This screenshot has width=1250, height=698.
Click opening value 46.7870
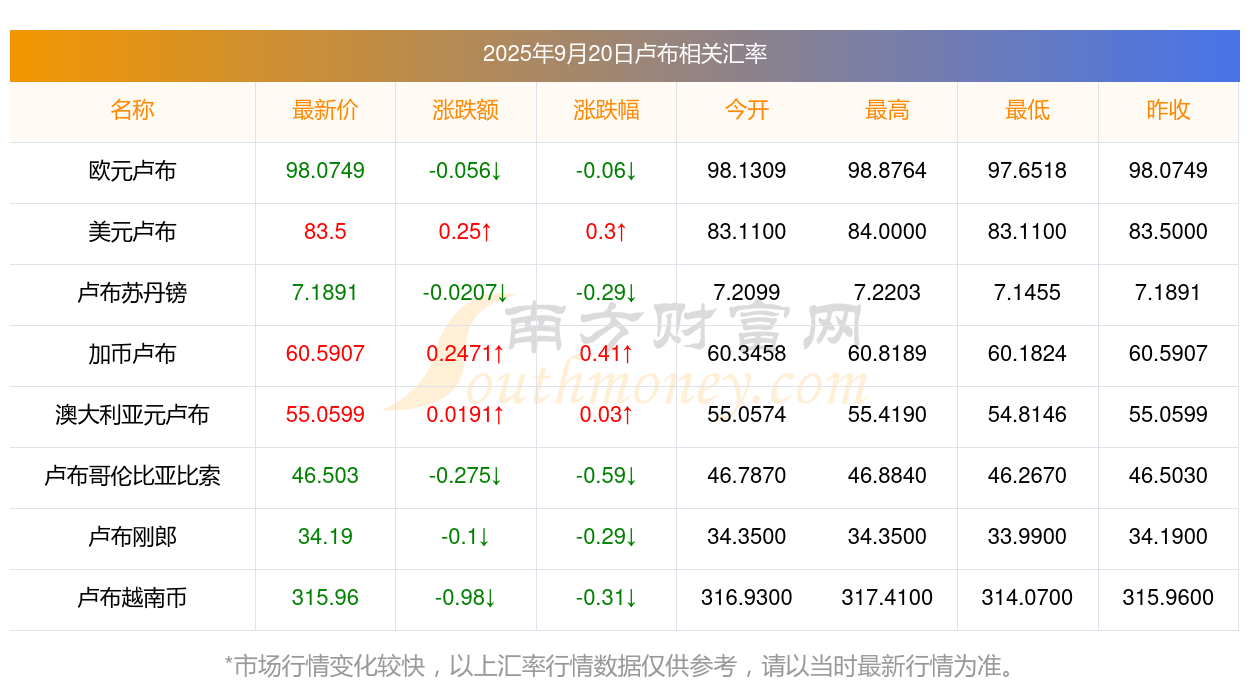point(747,476)
